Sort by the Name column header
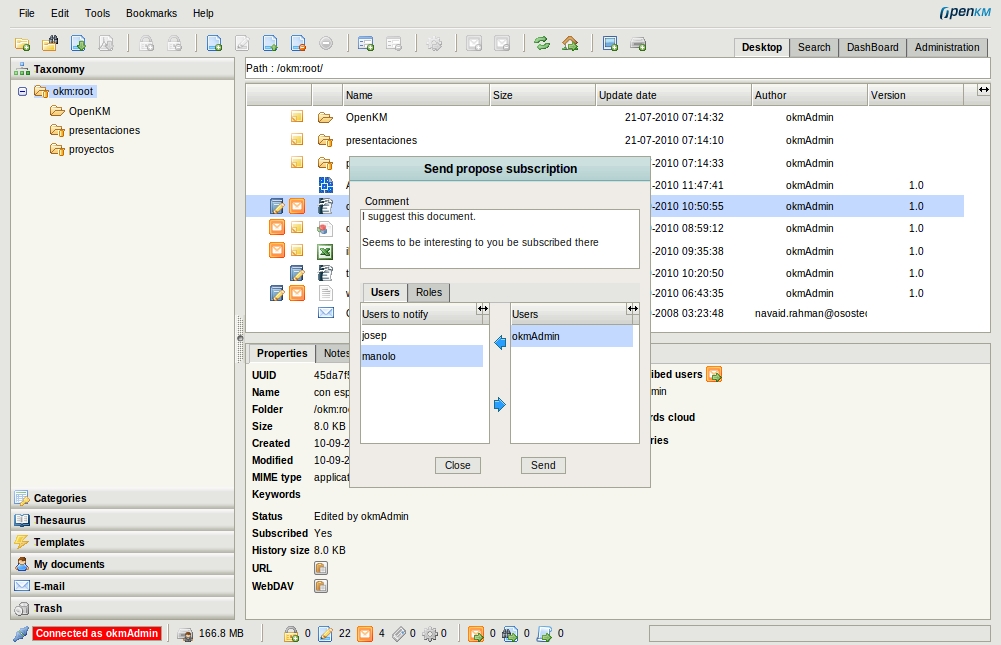 coord(416,95)
